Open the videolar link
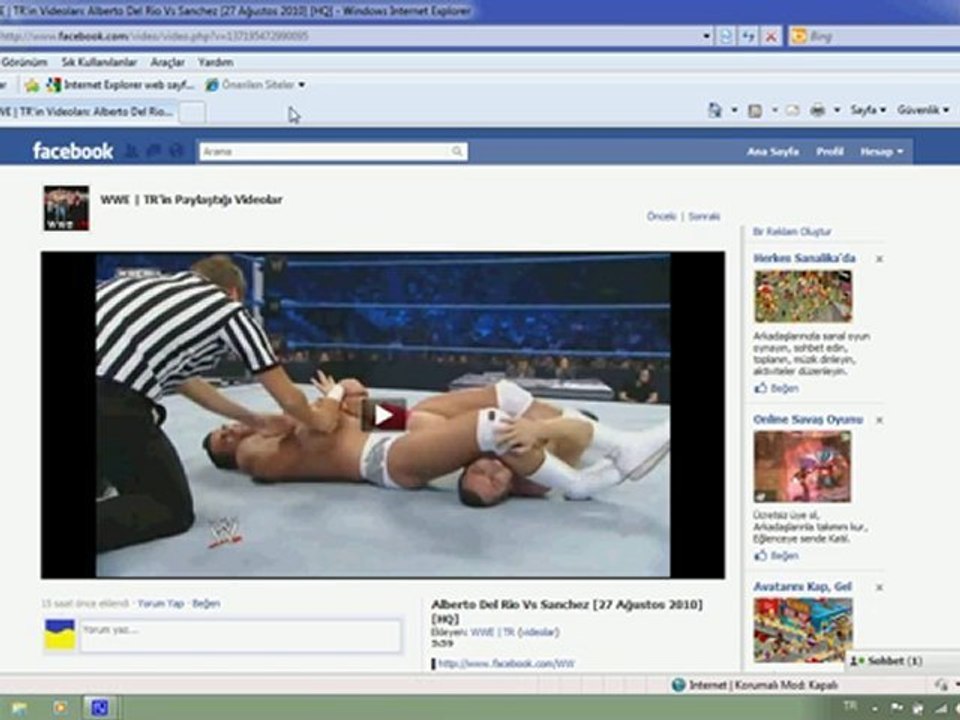 pos(538,632)
